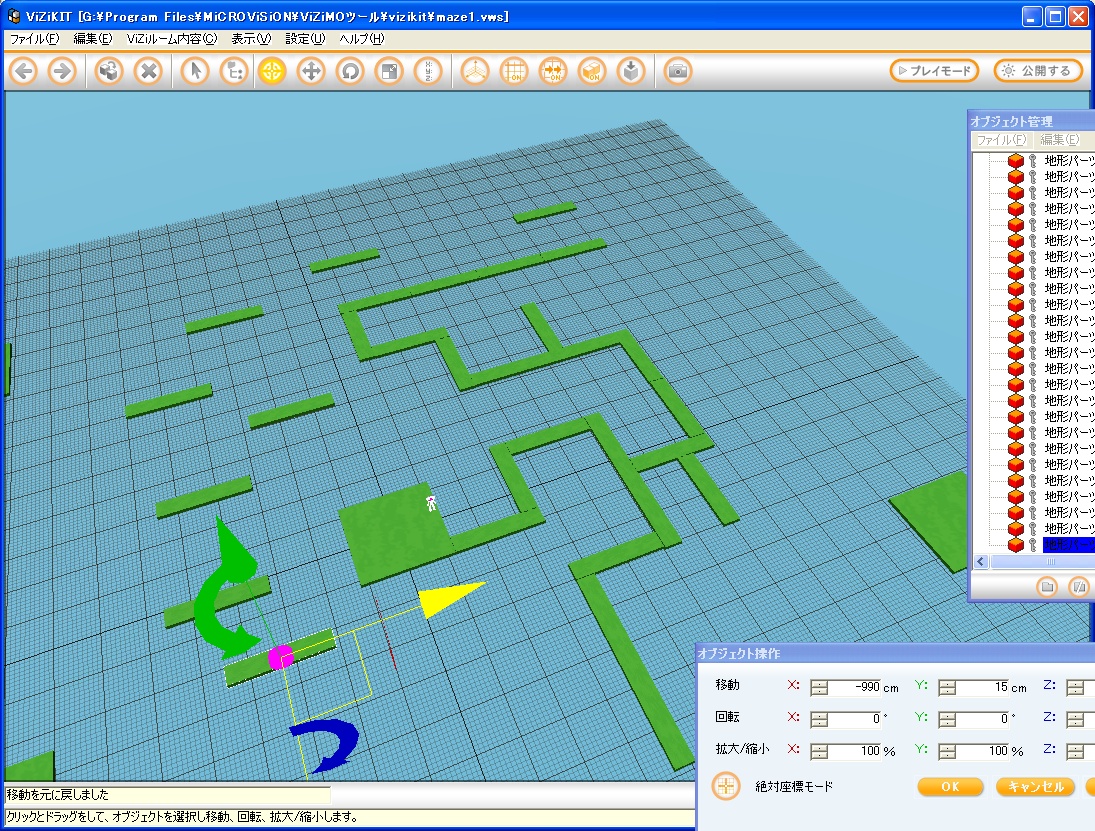Image resolution: width=1095 pixels, height=831 pixels.
Task: Click the redo forward-arrow toolbar icon
Action: [62, 71]
